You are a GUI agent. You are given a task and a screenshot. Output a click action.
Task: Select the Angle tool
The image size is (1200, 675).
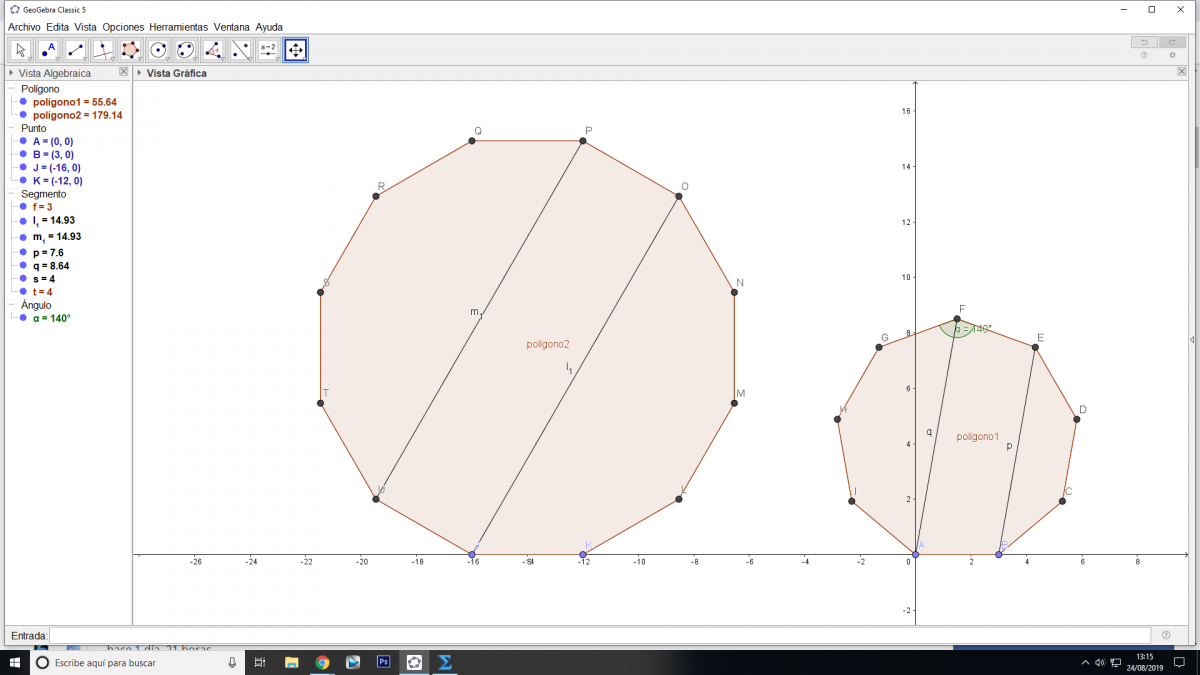212,49
